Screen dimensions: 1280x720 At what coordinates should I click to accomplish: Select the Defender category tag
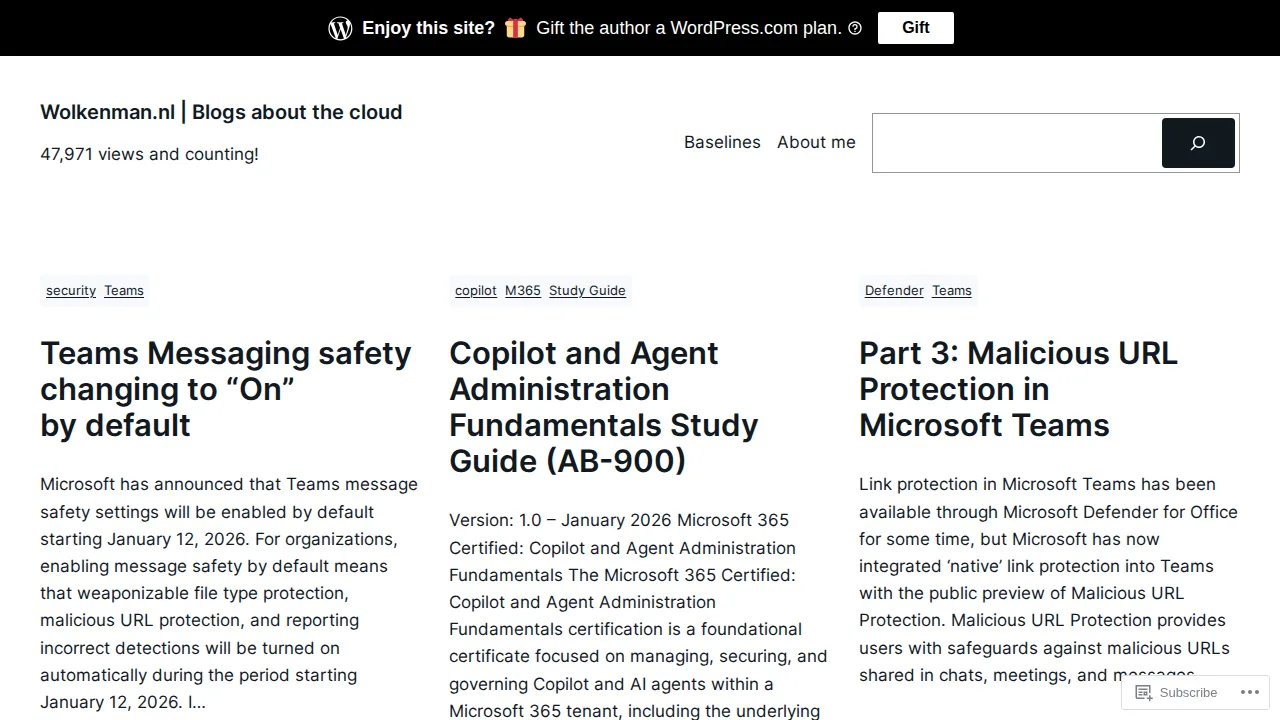[x=894, y=290]
